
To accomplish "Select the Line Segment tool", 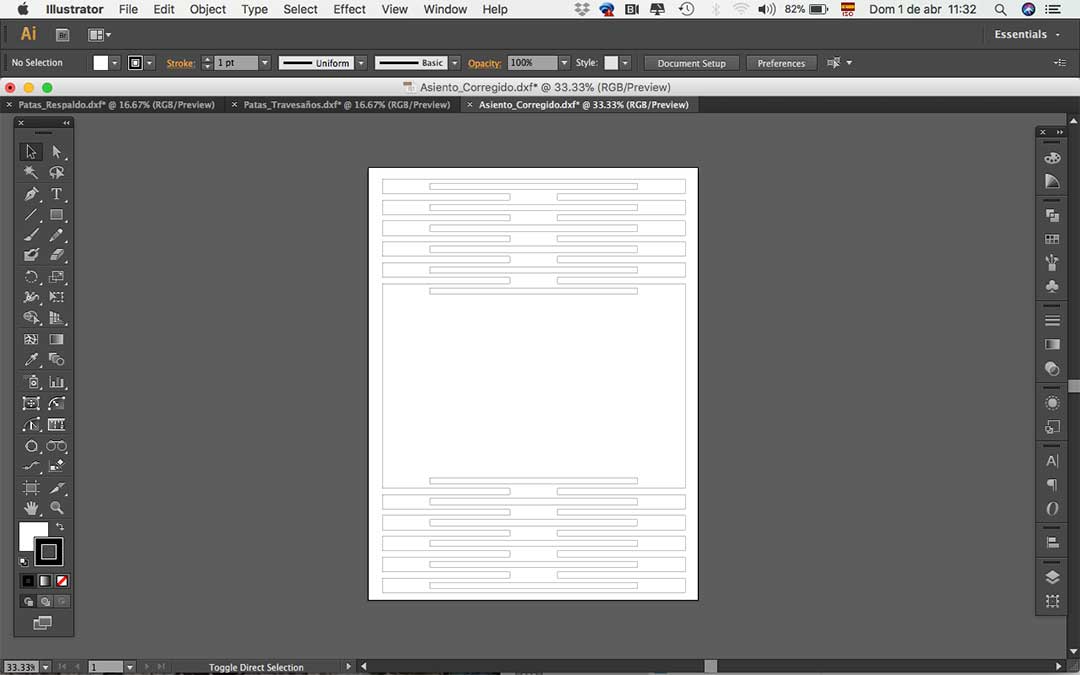I will click(31, 215).
